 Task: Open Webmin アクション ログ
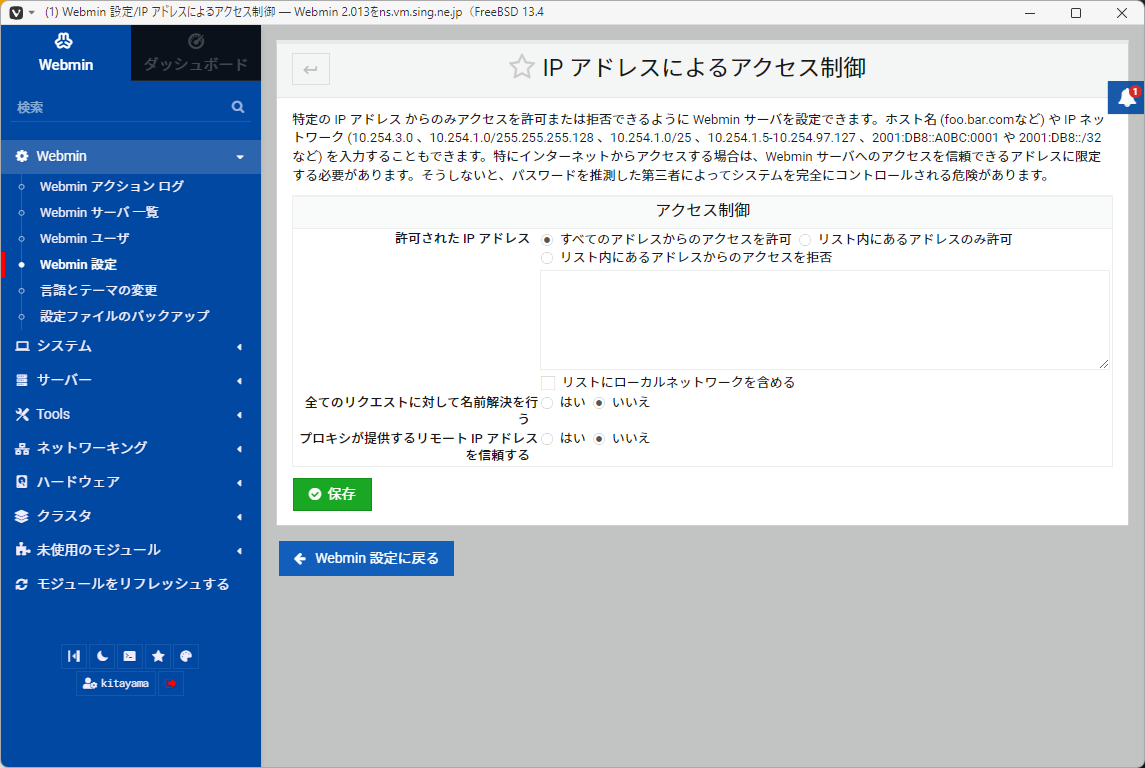click(112, 186)
